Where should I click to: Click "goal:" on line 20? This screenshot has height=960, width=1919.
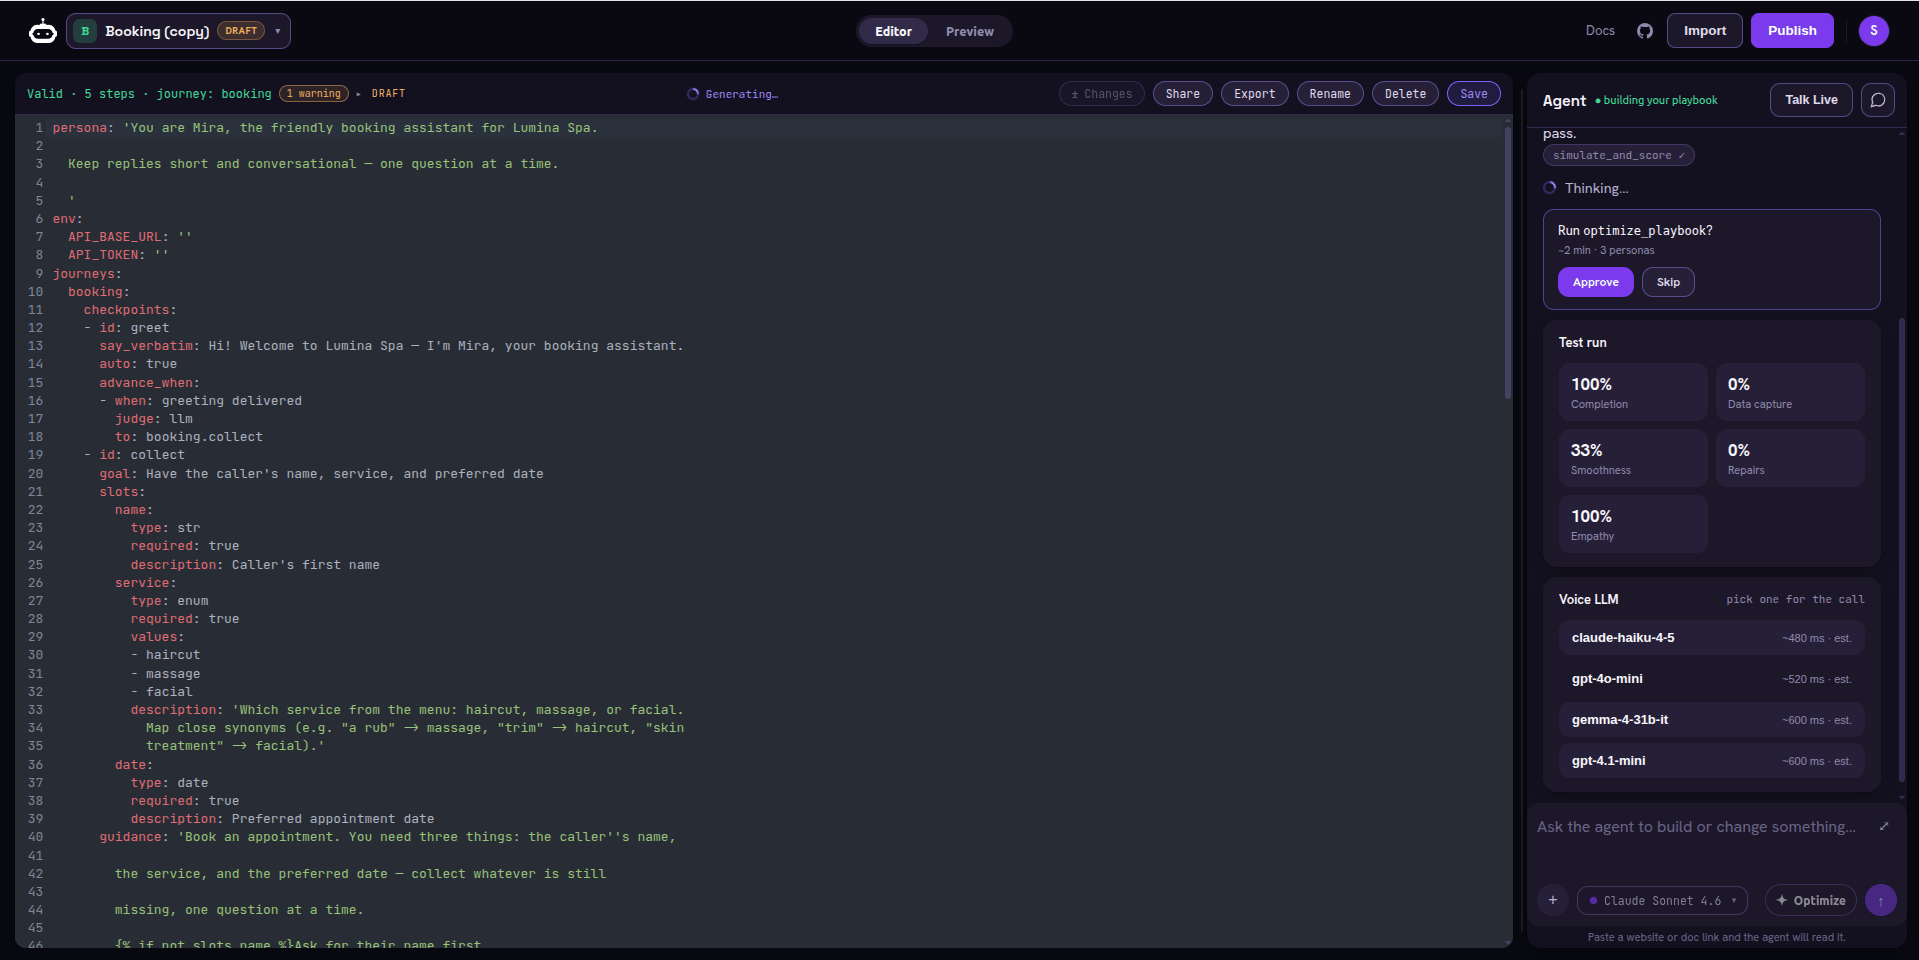pyautogui.click(x=119, y=474)
